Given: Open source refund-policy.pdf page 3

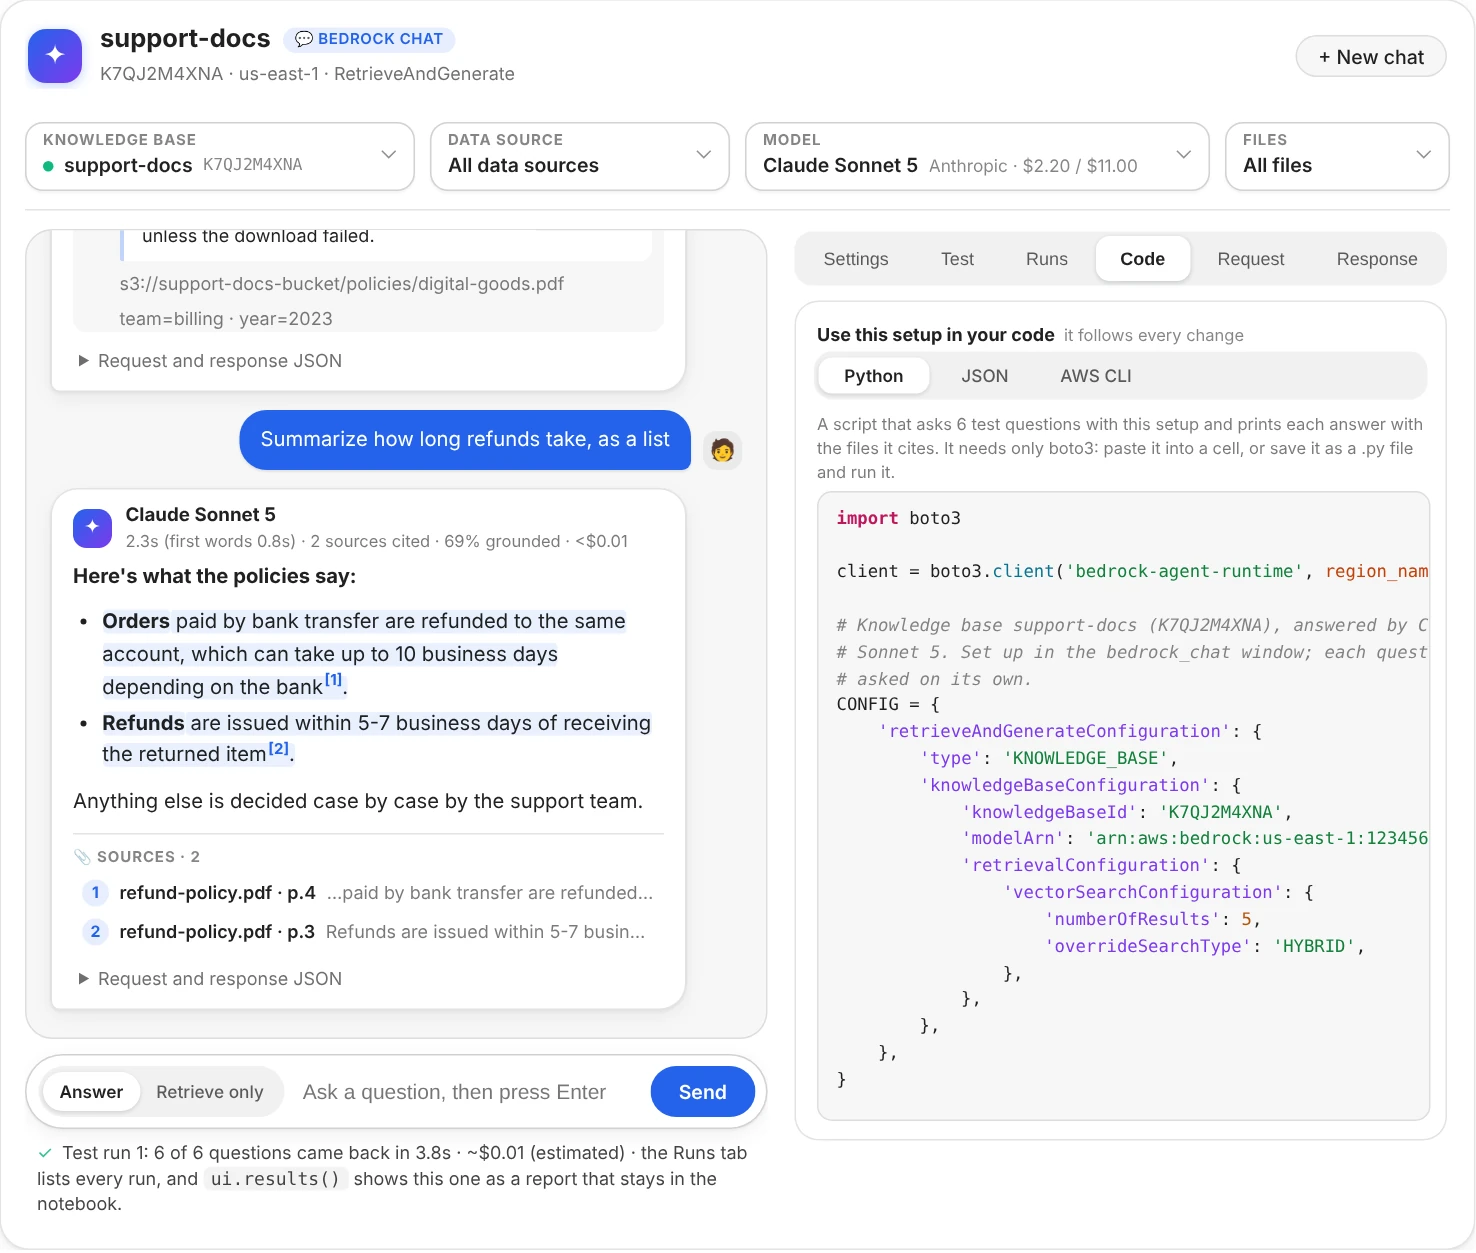Looking at the screenshot, I should (x=367, y=932).
